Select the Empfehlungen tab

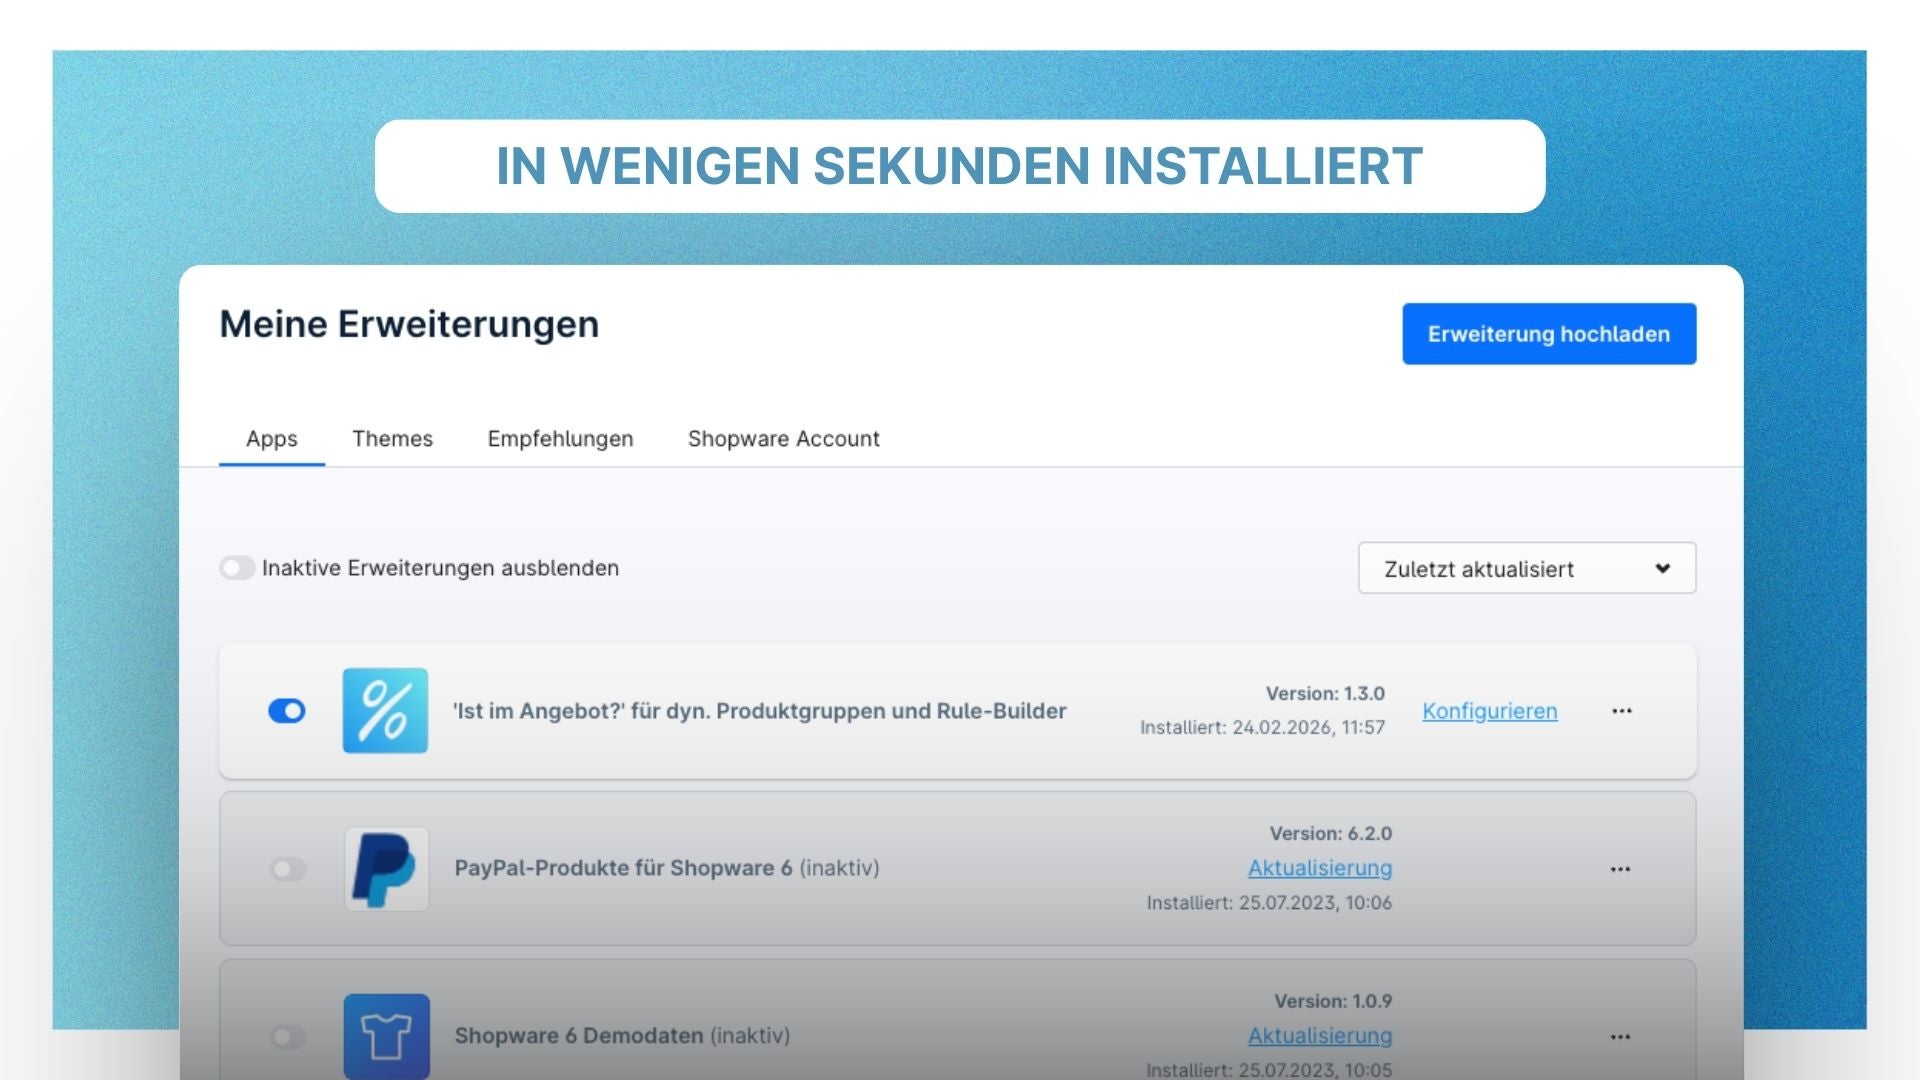560,439
